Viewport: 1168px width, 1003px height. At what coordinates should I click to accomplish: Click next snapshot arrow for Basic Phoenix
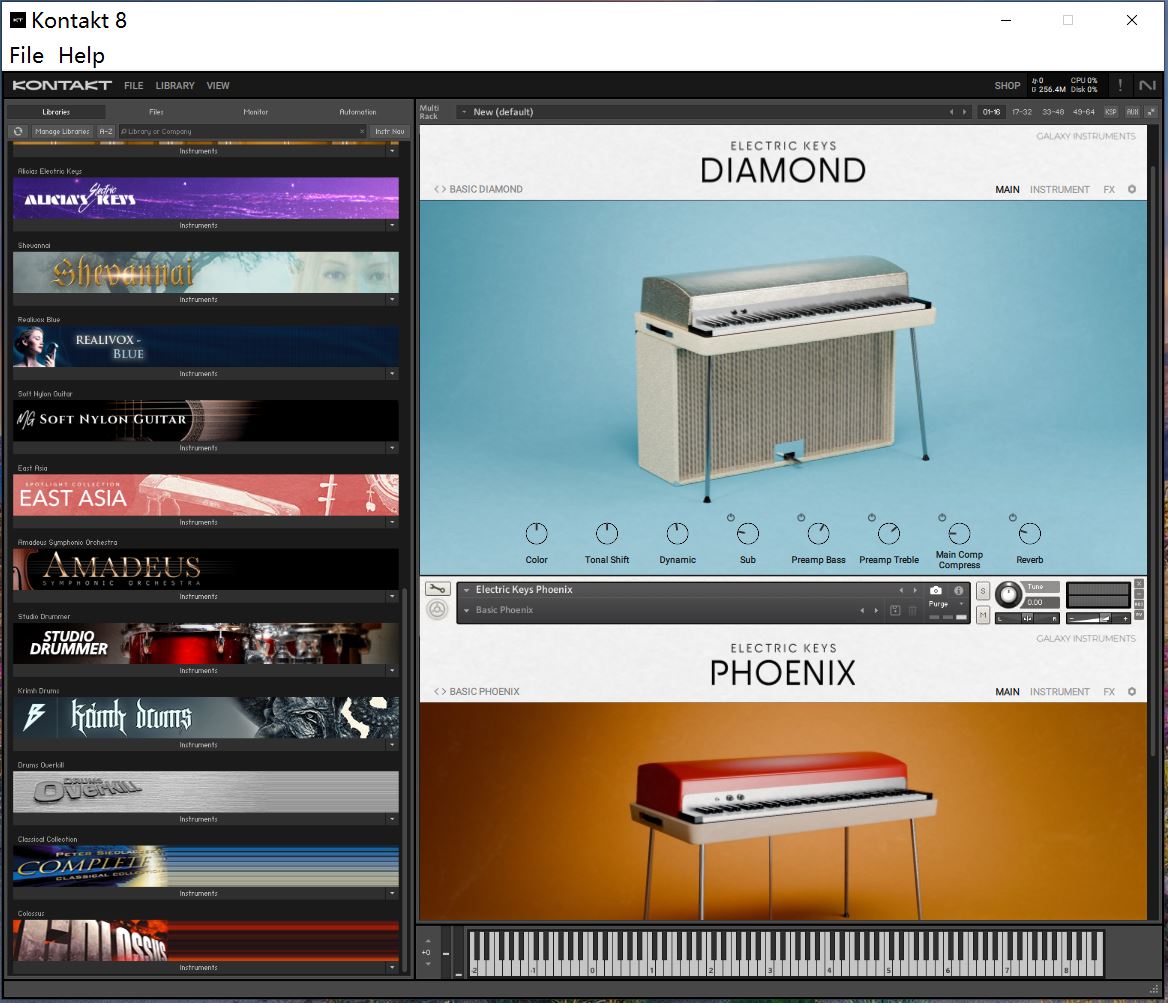click(876, 610)
